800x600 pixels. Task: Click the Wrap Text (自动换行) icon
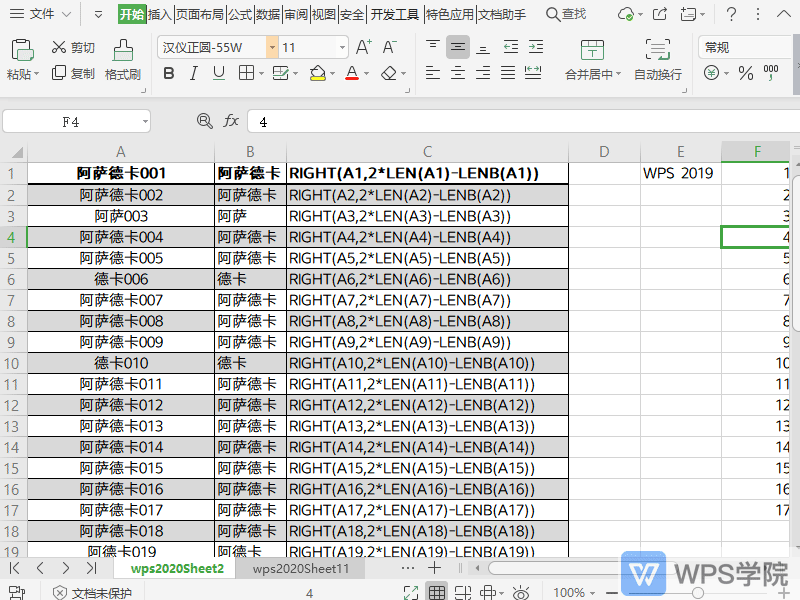coord(657,51)
